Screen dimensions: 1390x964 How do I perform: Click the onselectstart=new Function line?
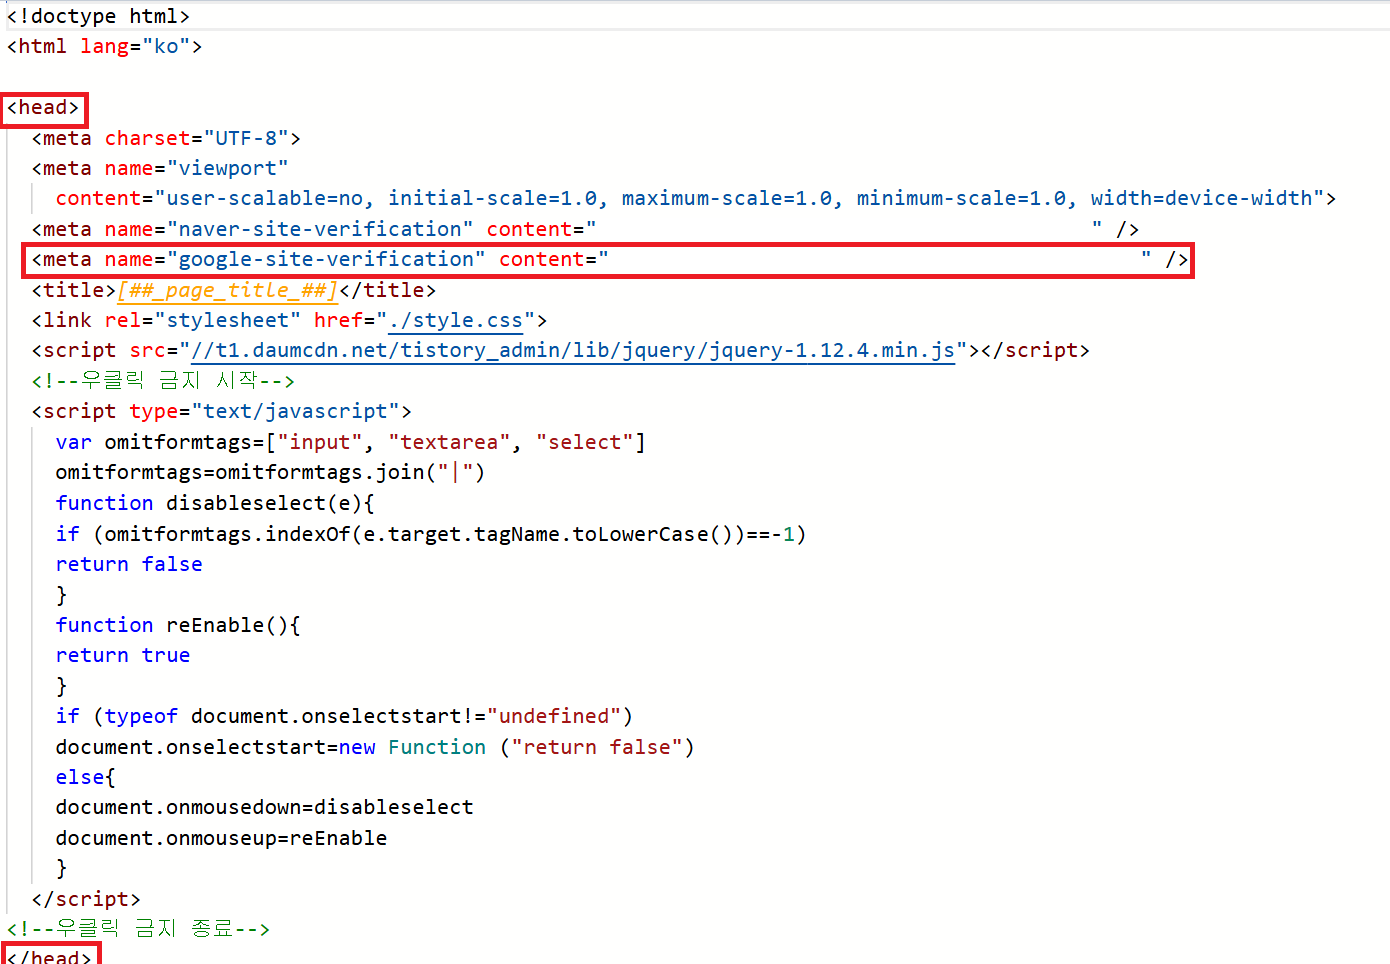tap(375, 748)
